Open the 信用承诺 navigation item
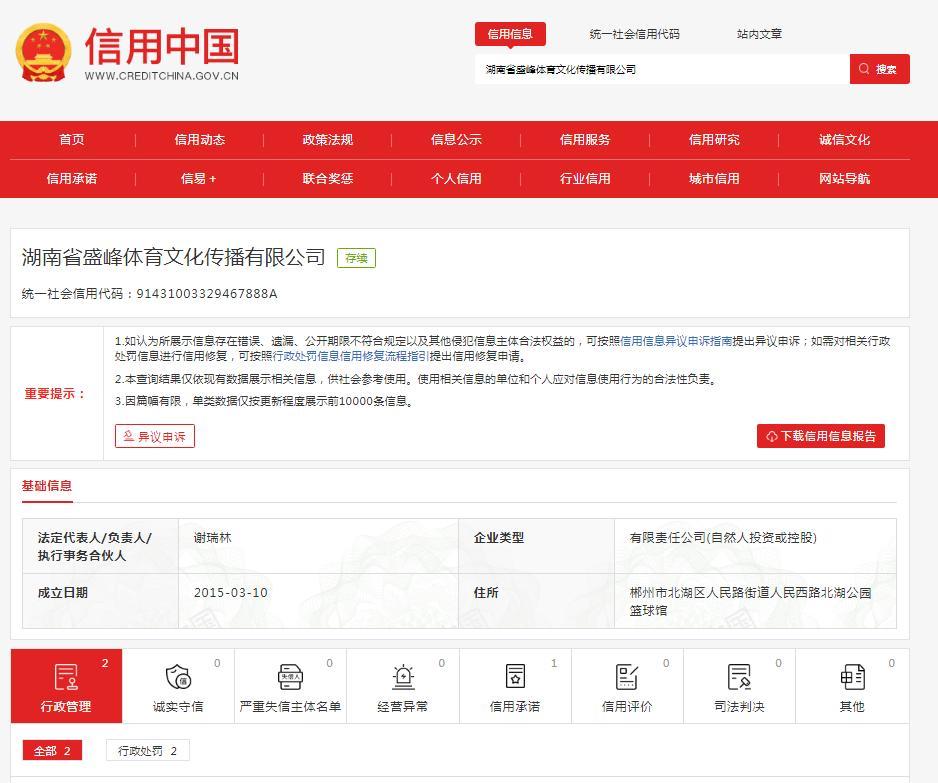The width and height of the screenshot is (938, 783). [72, 178]
